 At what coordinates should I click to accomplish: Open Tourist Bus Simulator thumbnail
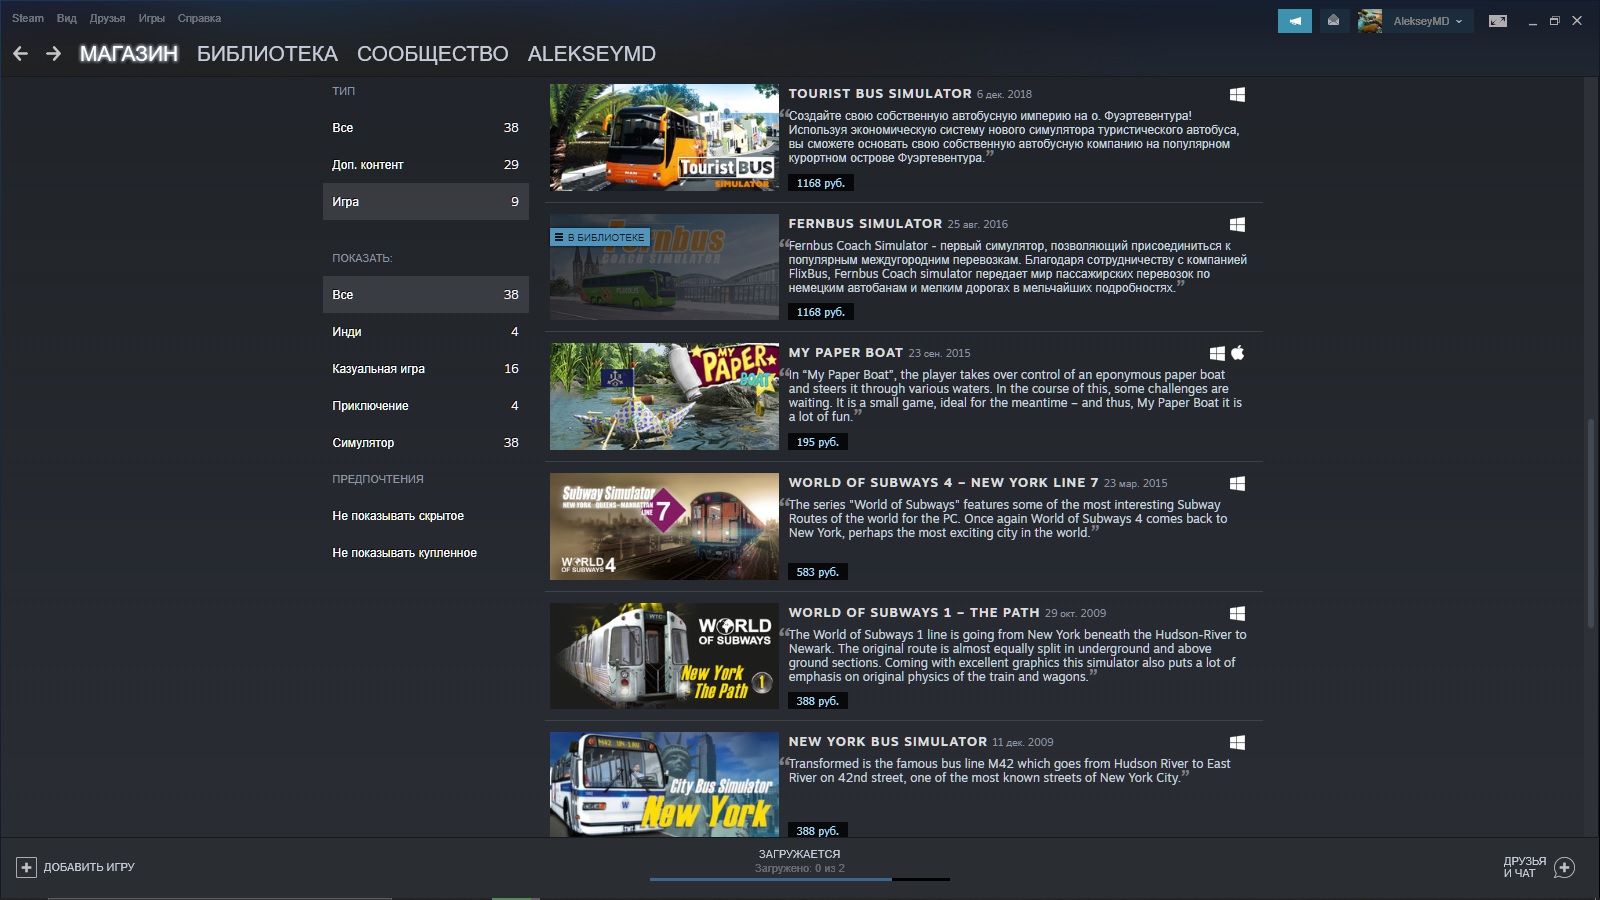point(664,137)
